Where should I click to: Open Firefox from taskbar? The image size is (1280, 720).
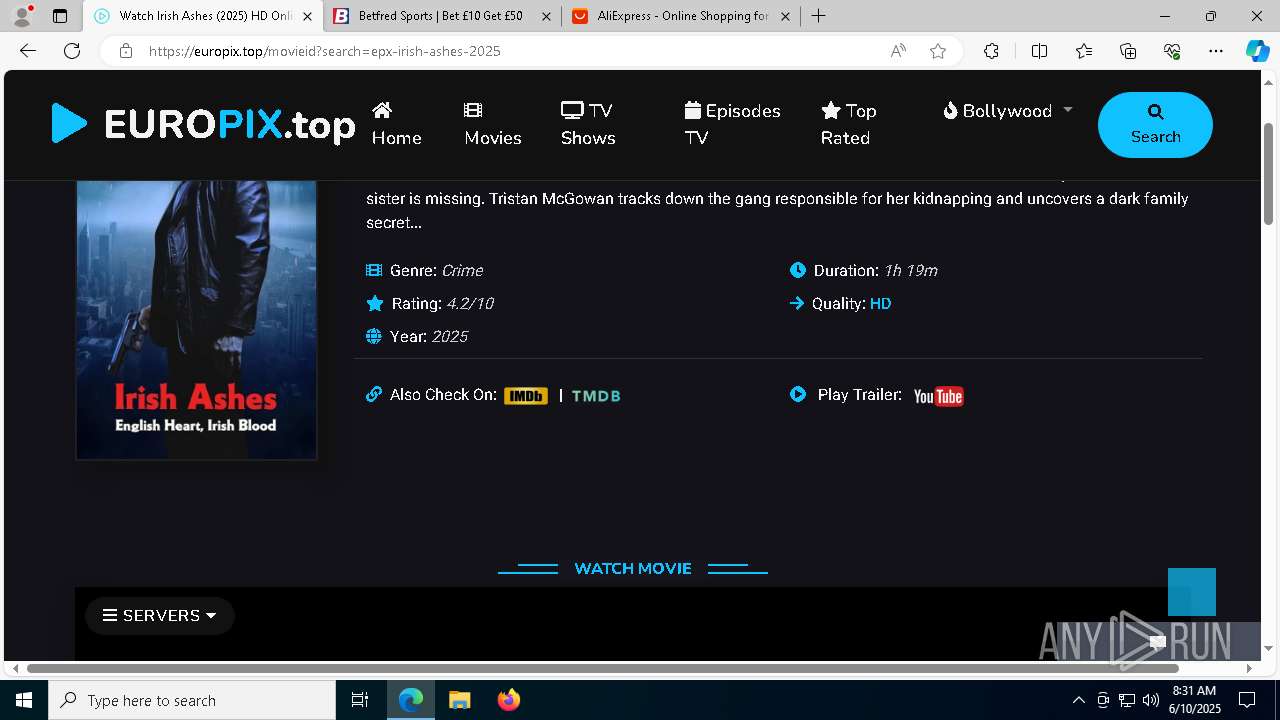click(508, 700)
